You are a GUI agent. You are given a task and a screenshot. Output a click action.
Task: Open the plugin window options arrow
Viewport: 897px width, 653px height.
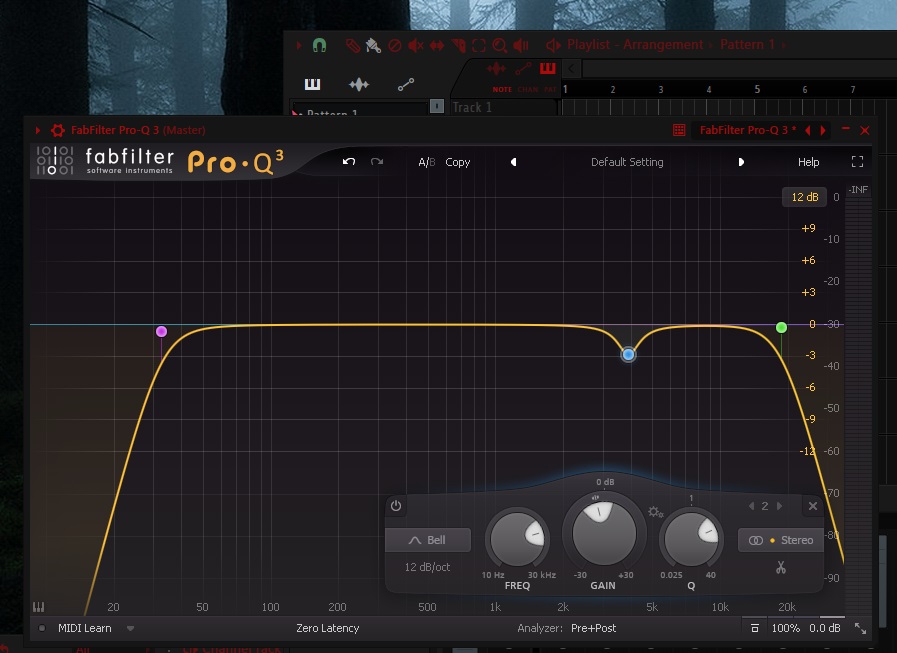[38, 130]
